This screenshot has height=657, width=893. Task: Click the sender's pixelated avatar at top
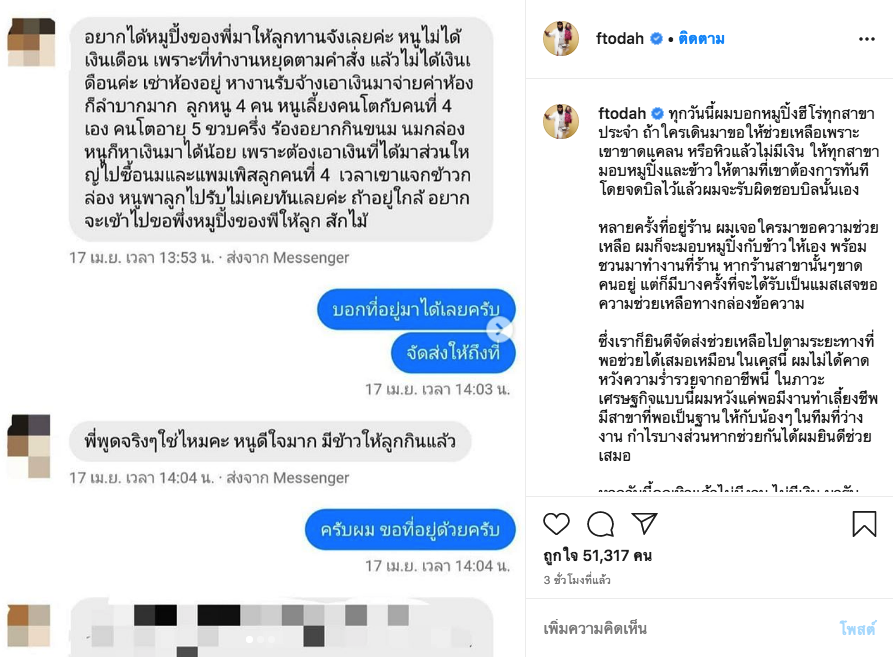click(x=31, y=42)
